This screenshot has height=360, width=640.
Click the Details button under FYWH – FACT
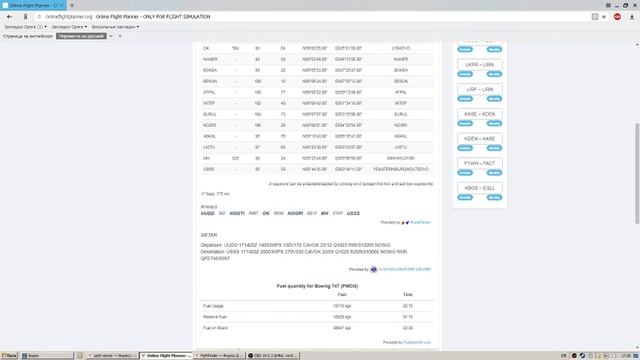[x=465, y=173]
